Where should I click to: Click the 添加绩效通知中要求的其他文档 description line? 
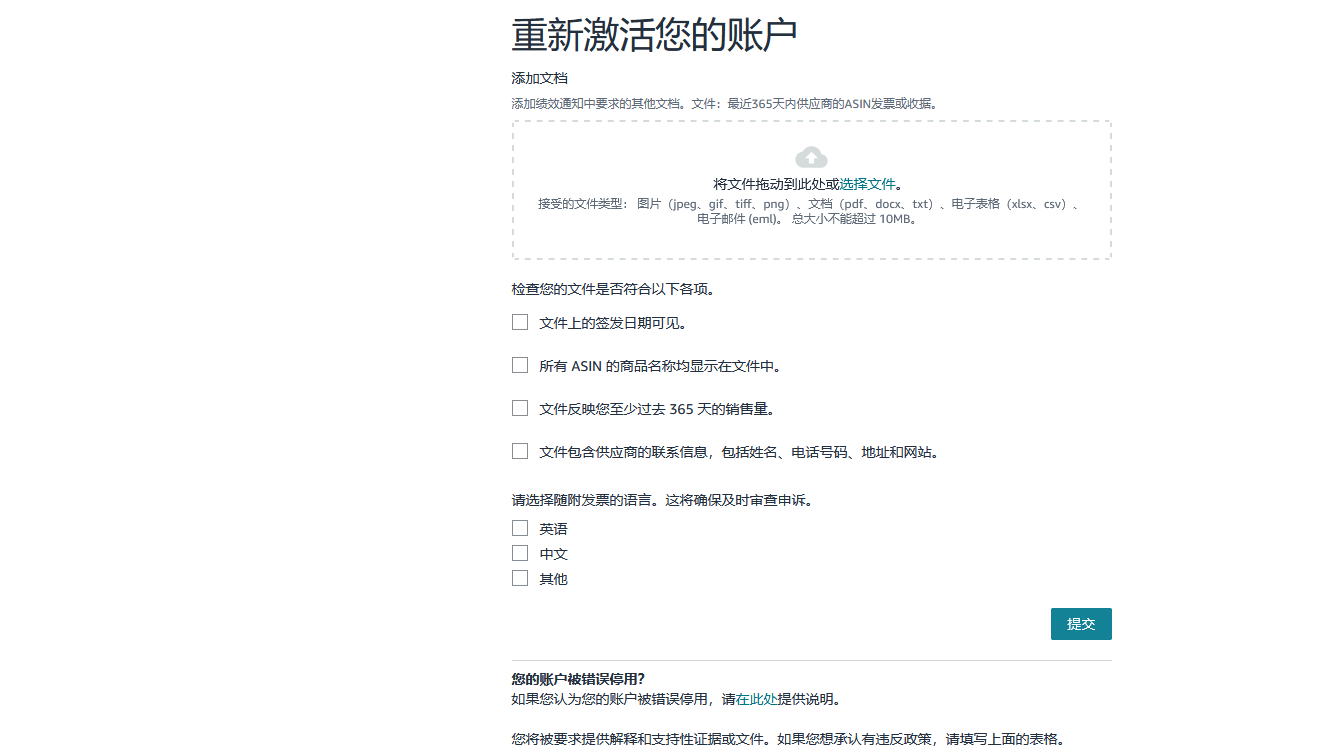pos(724,103)
